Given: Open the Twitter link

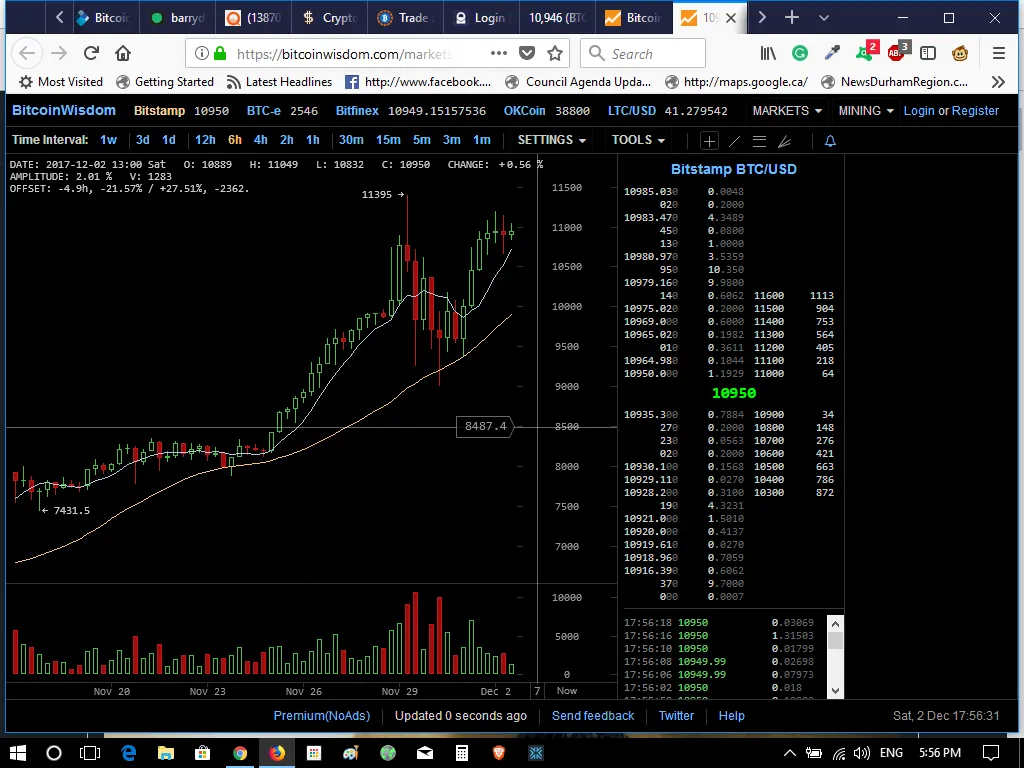Looking at the screenshot, I should (676, 716).
